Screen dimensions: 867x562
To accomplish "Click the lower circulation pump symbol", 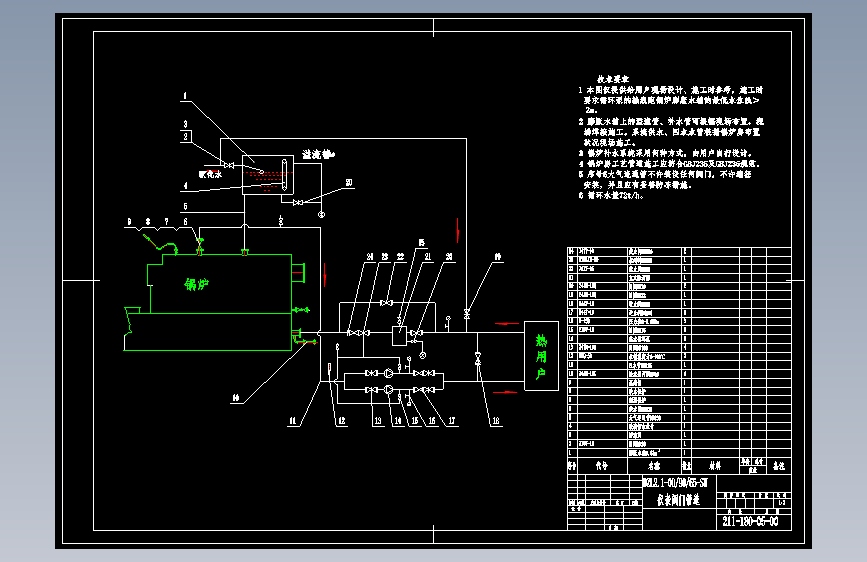I will pyautogui.click(x=389, y=390).
